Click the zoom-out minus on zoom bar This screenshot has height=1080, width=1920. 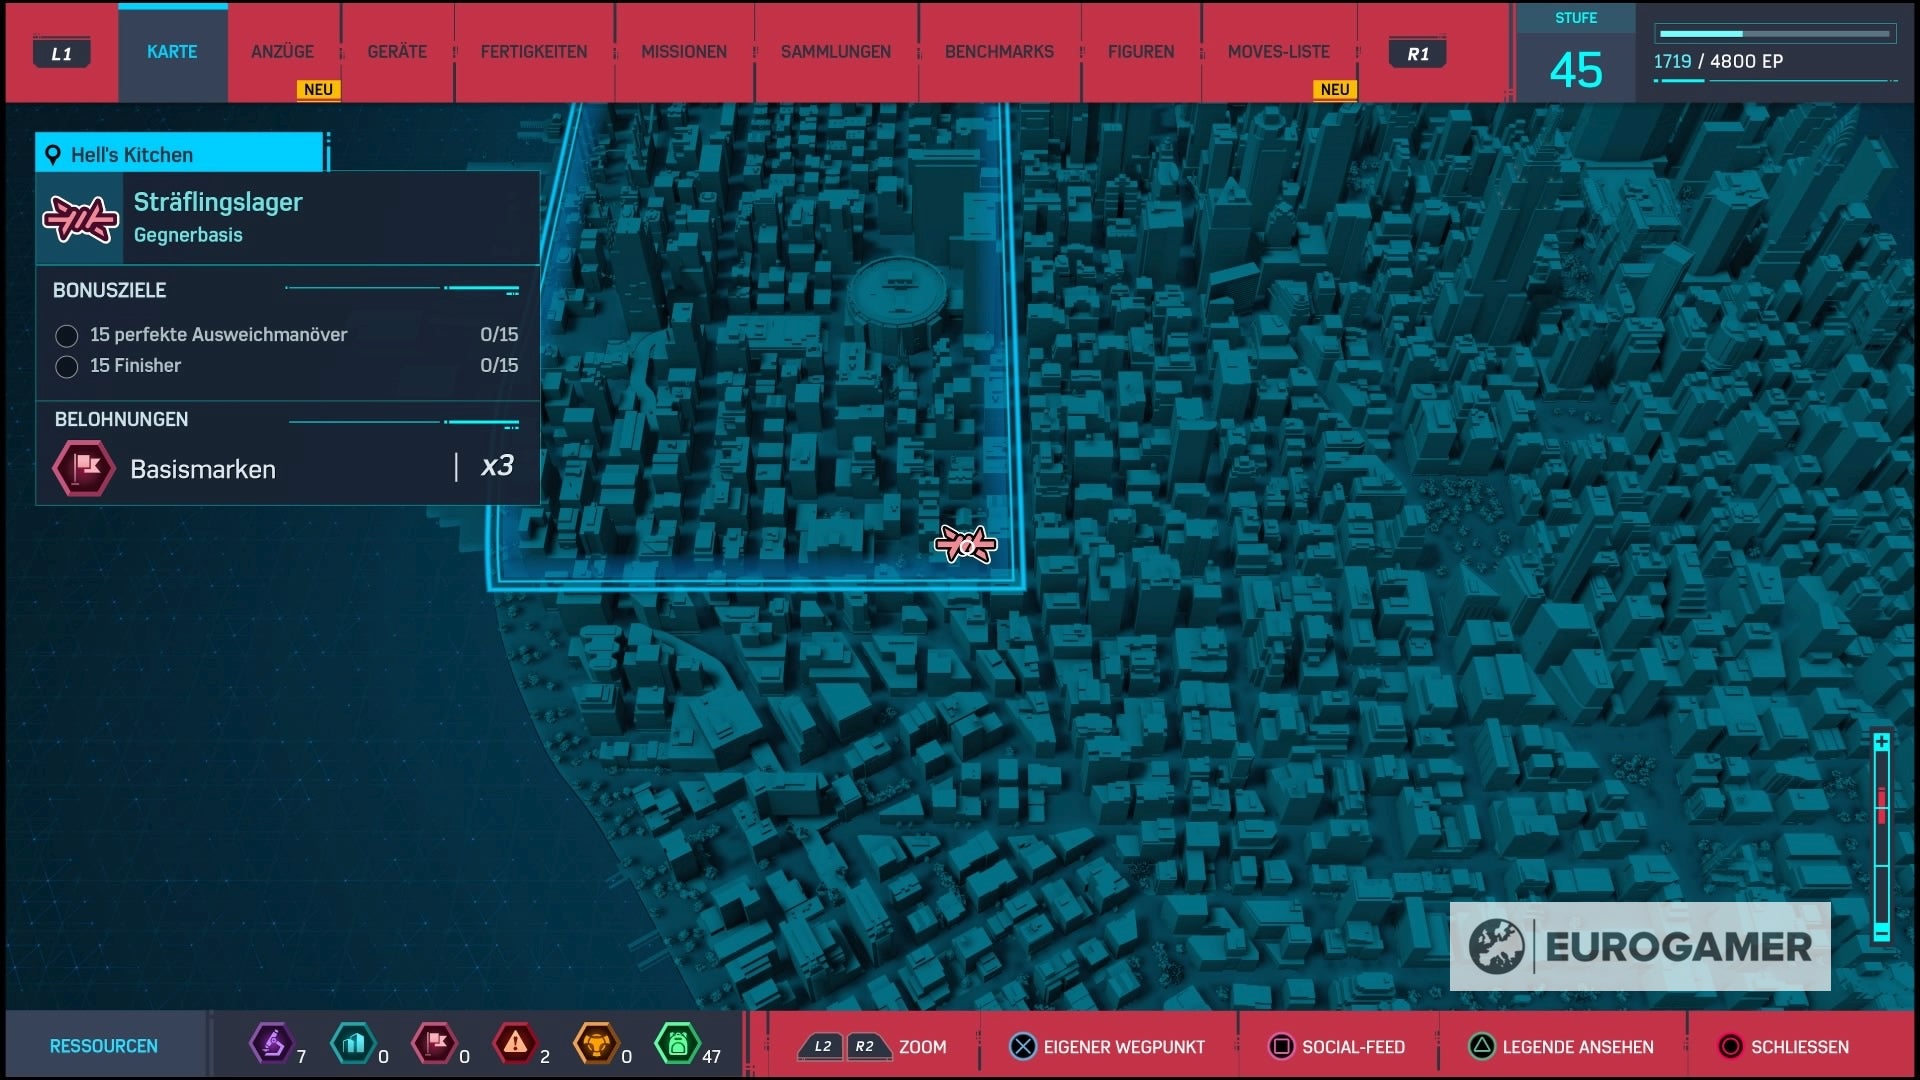tap(1881, 932)
